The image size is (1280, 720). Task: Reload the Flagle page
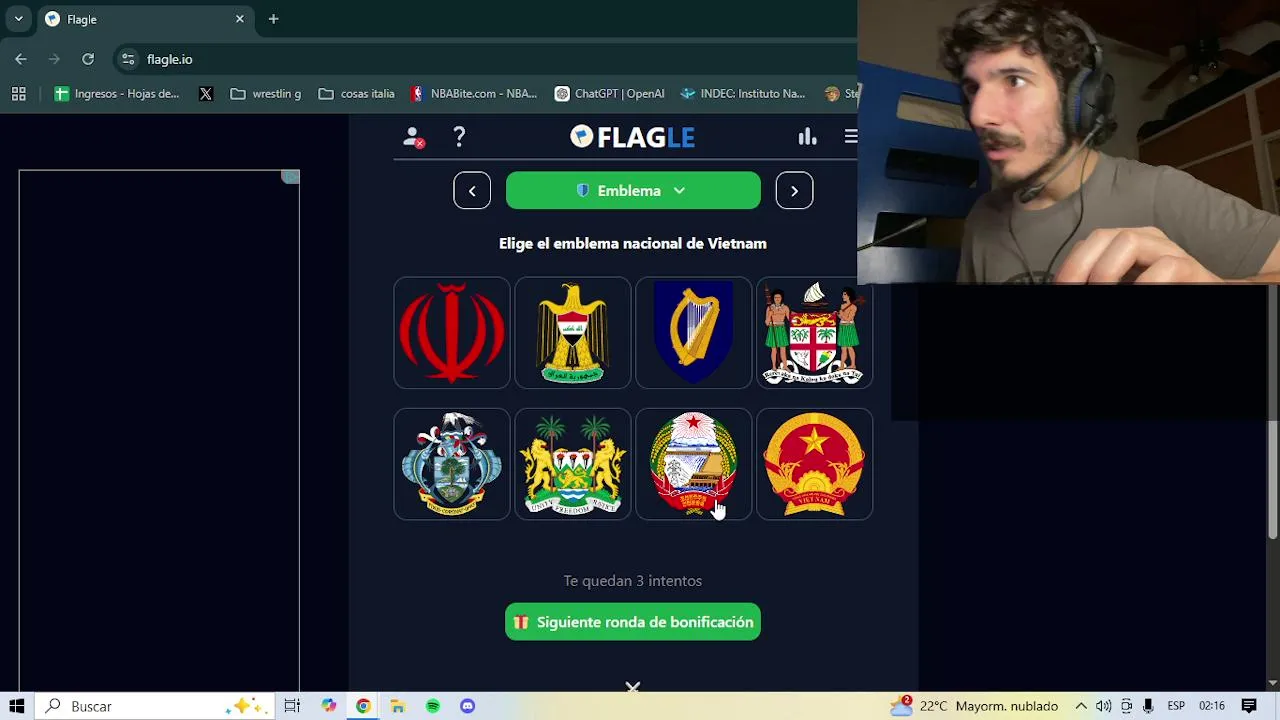point(88,59)
